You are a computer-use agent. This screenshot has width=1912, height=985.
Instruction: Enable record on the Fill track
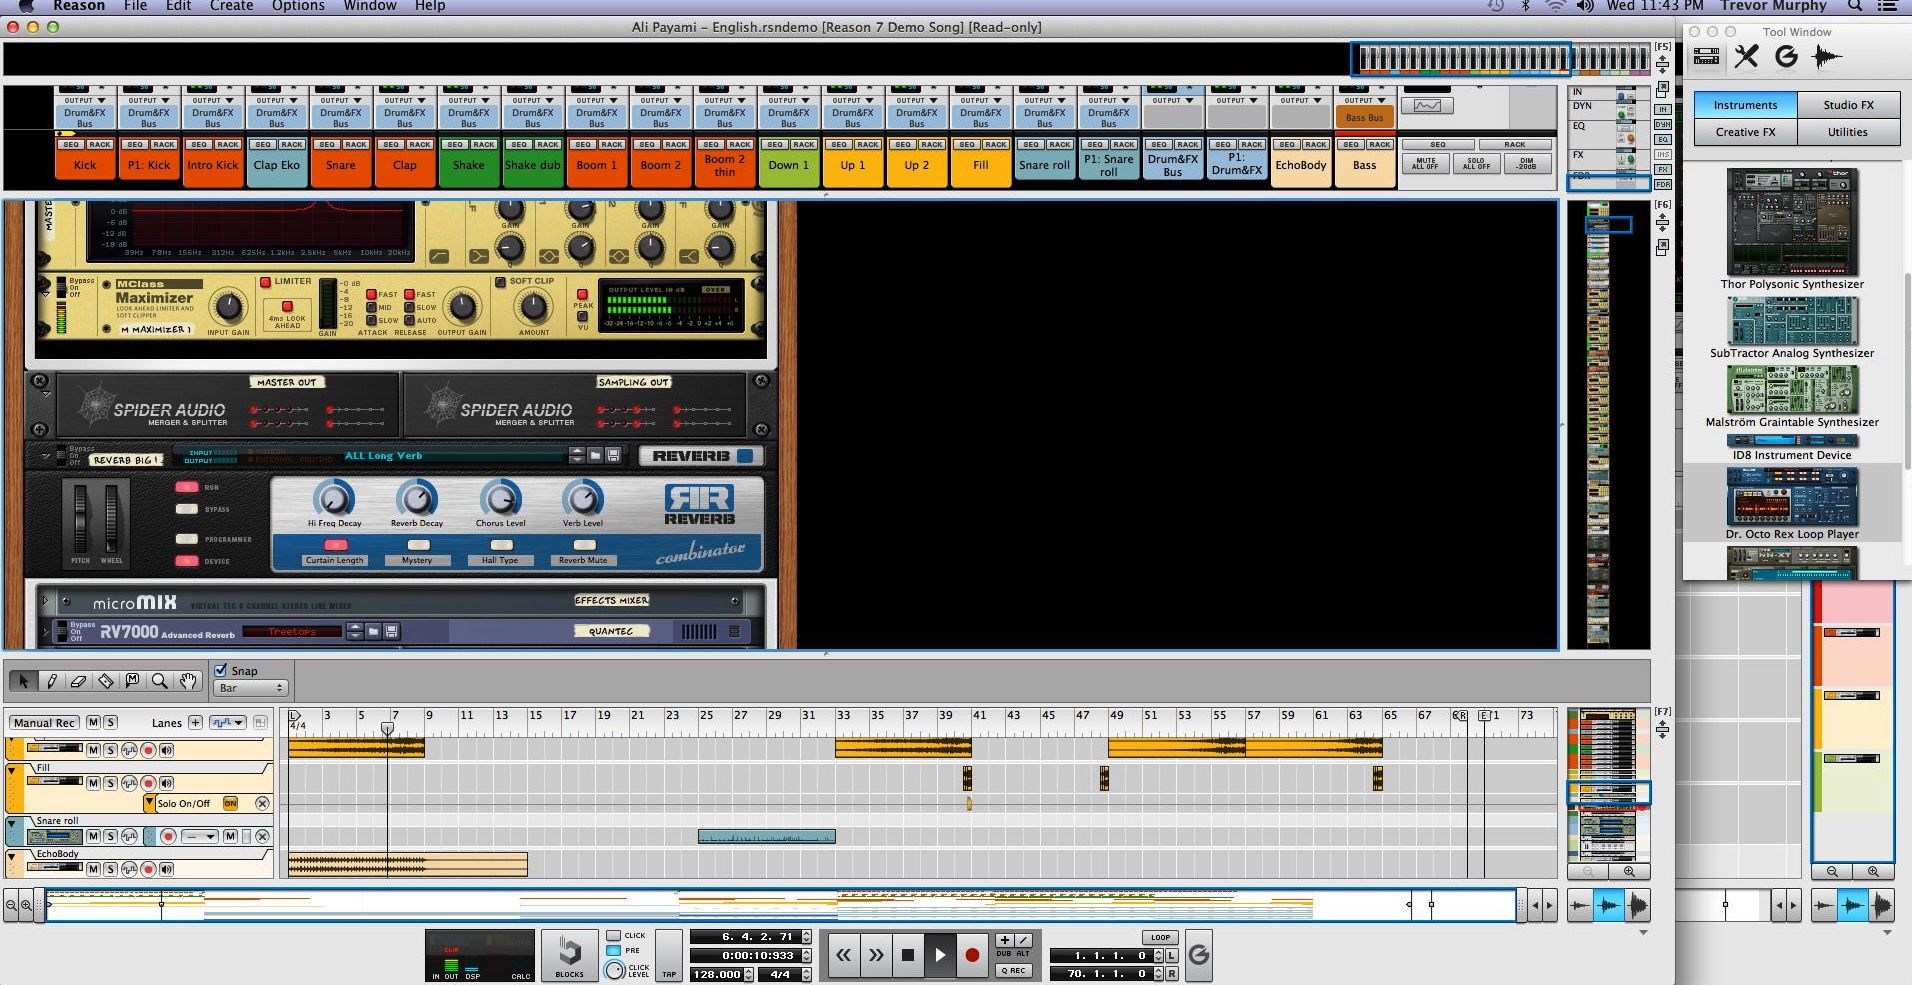(x=148, y=782)
